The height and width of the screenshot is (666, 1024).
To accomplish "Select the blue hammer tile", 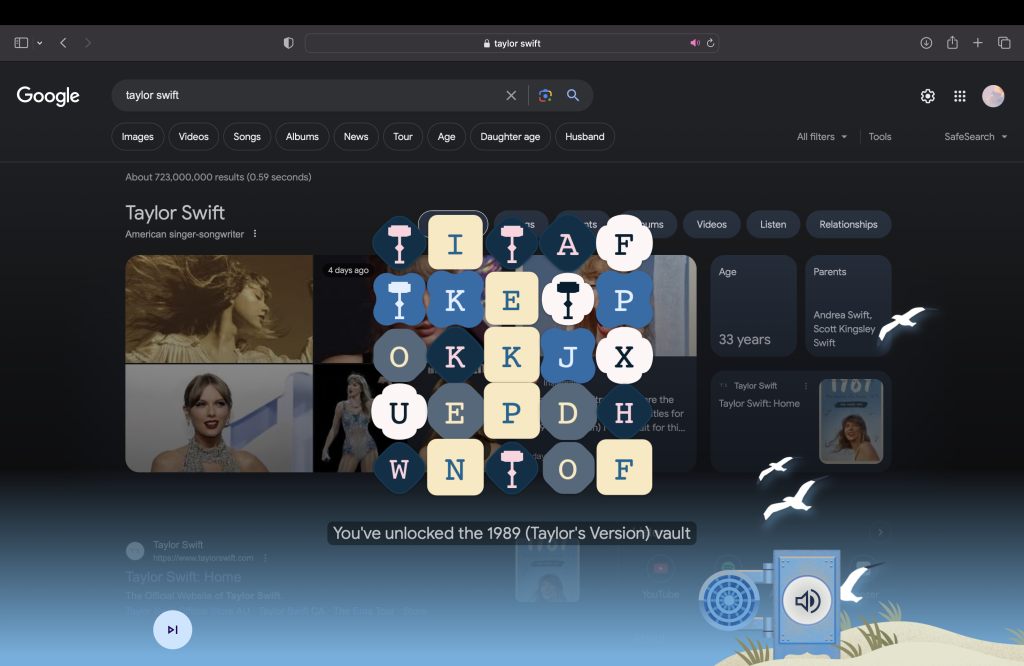I will tap(399, 300).
